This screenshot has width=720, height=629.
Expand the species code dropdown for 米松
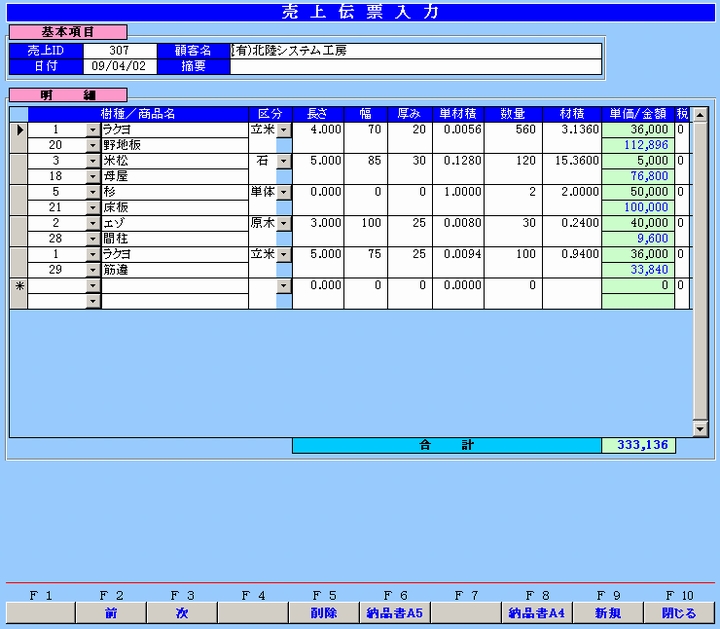(93, 161)
